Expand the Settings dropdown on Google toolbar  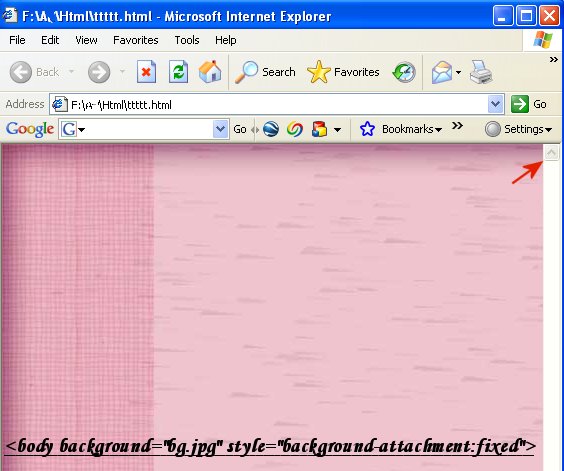518,129
